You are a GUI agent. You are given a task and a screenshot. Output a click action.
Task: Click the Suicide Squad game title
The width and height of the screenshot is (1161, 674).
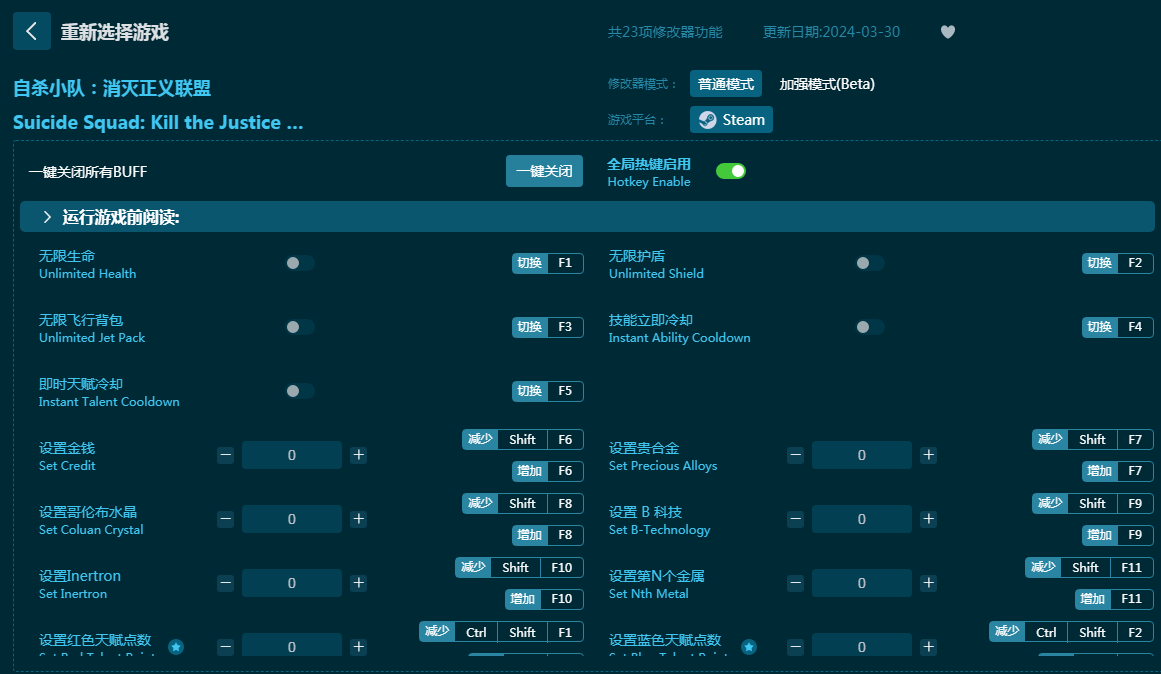[x=158, y=122]
